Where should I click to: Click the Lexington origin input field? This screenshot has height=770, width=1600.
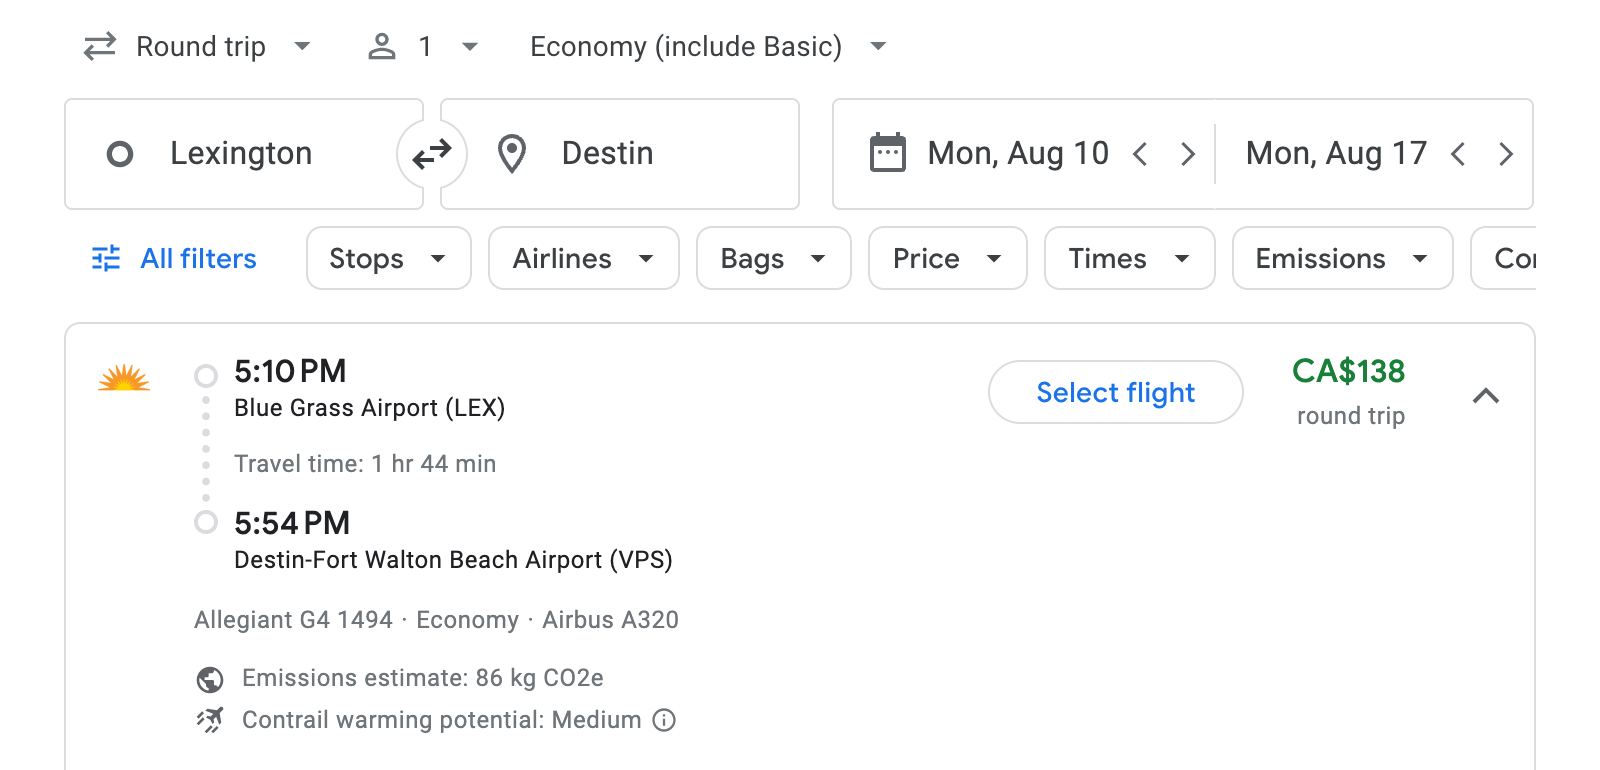(x=241, y=153)
